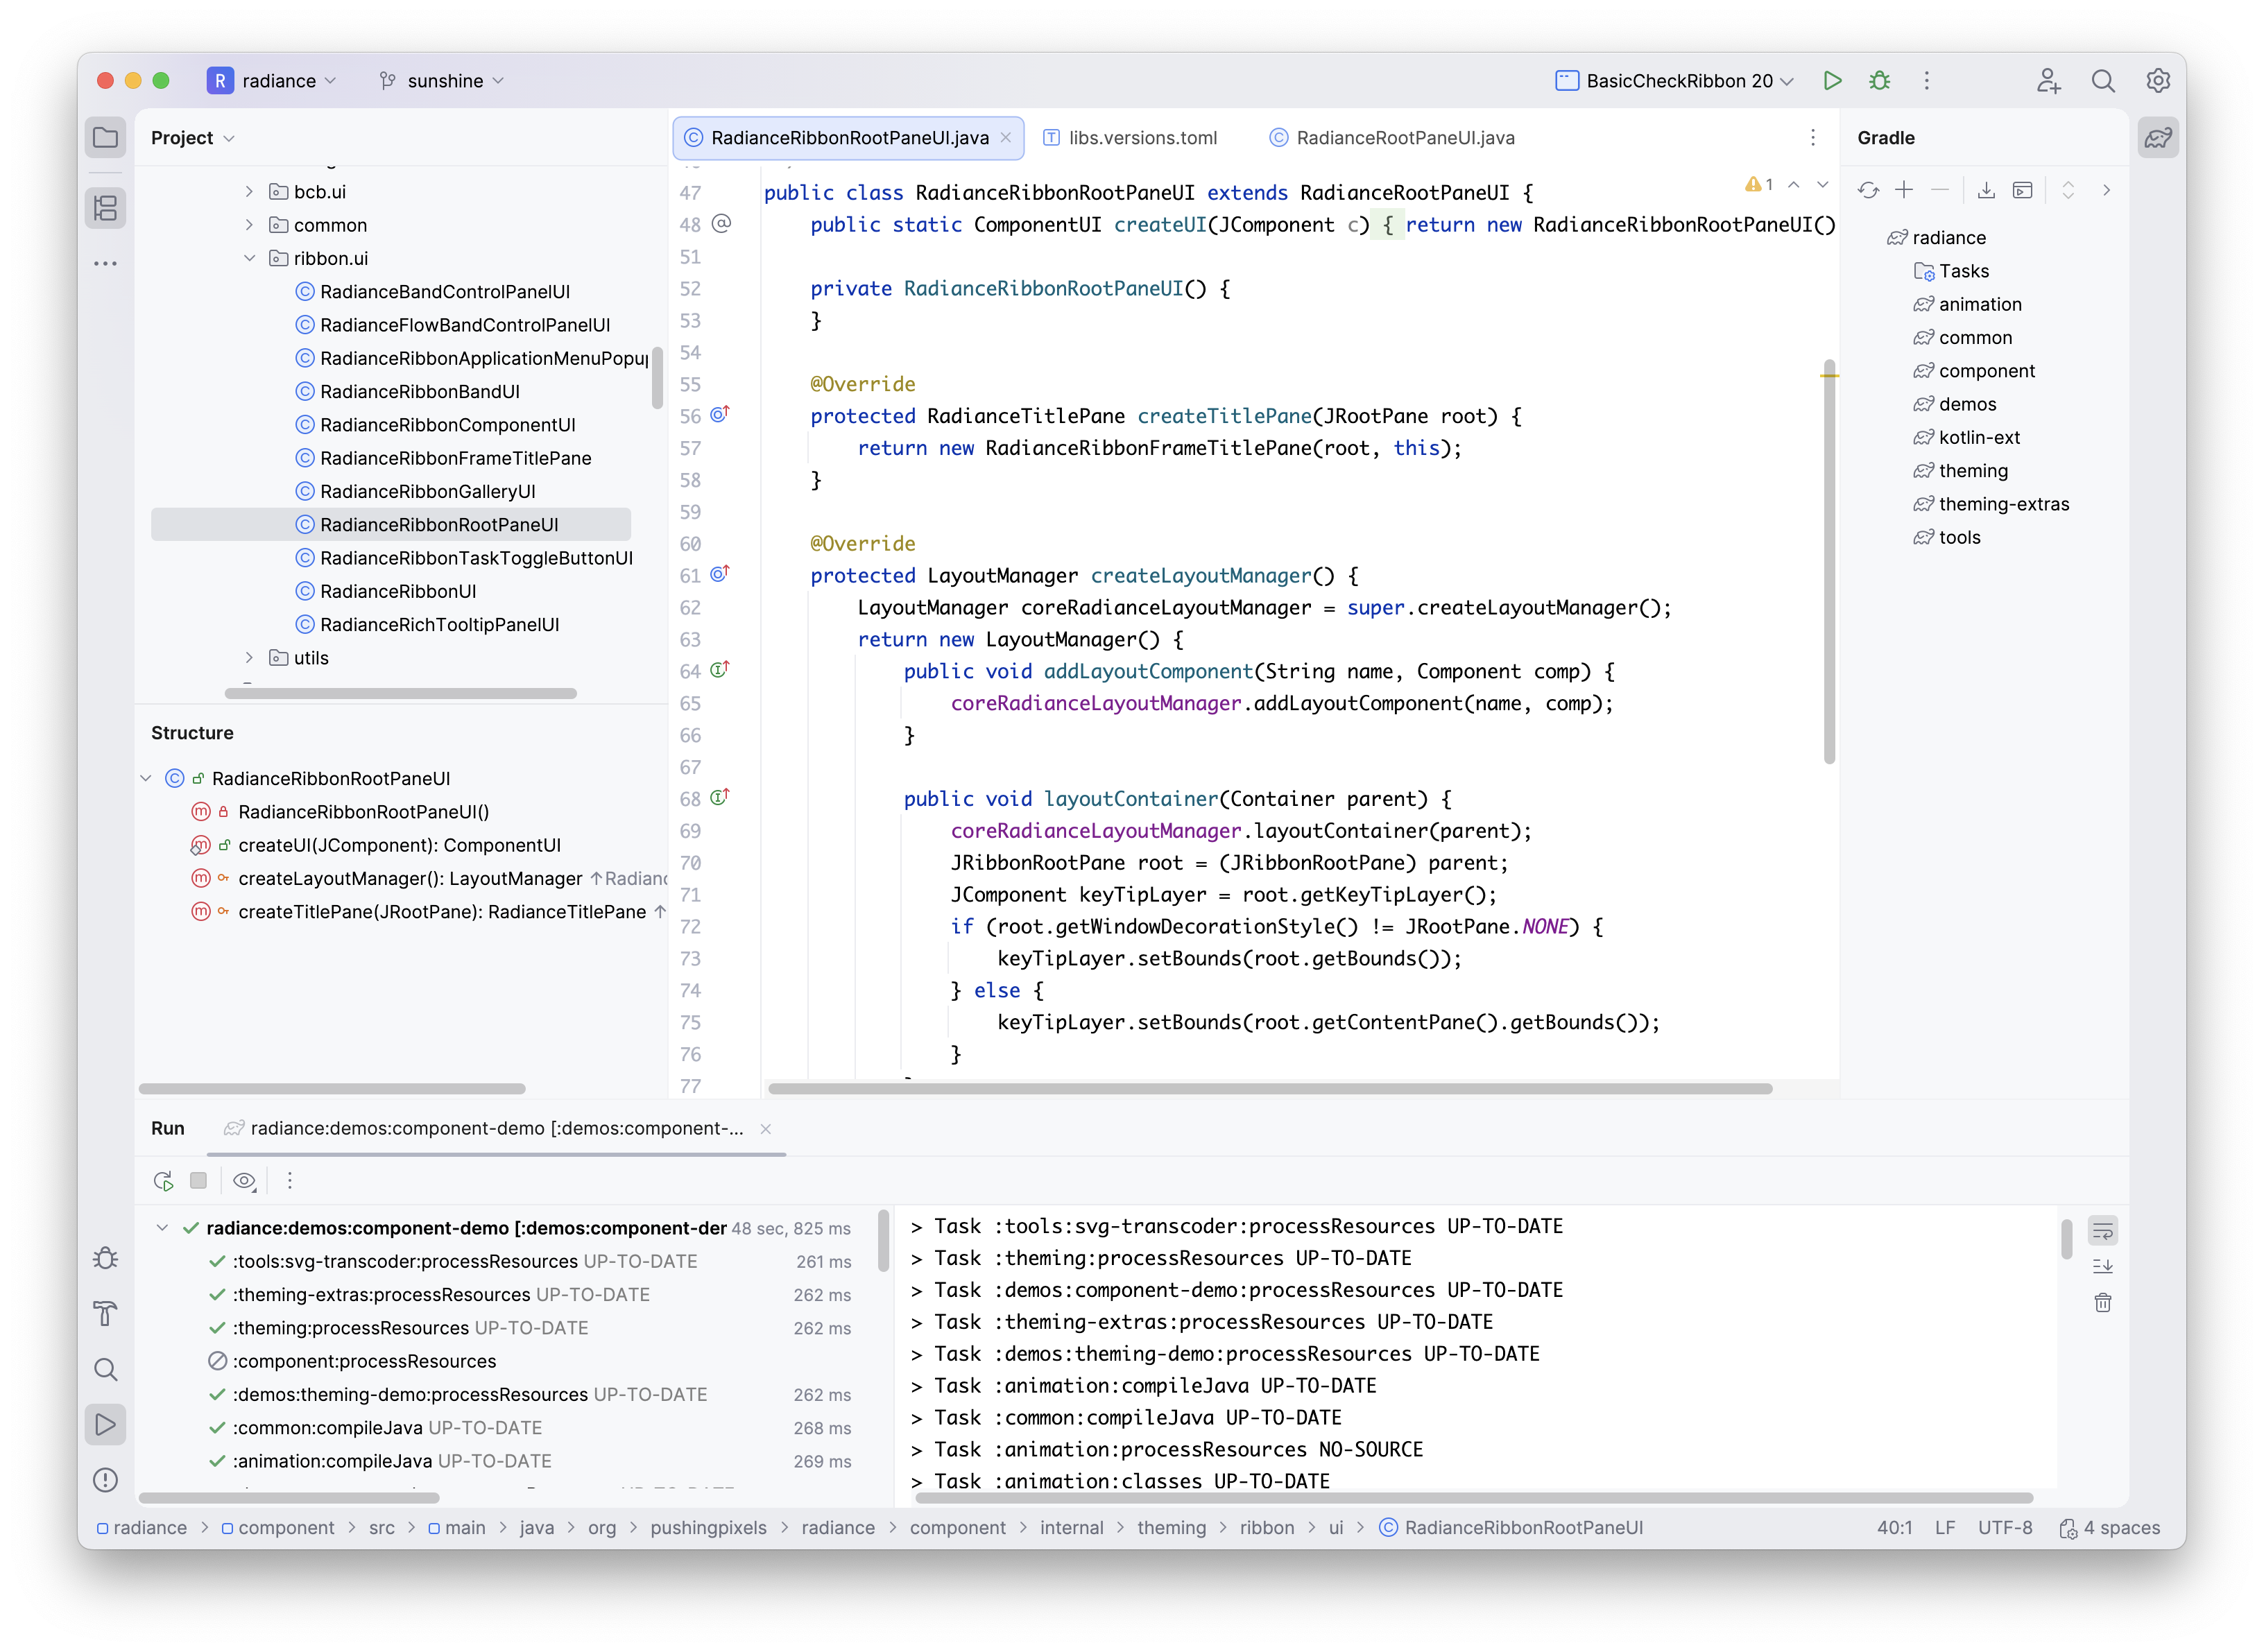Open editor tabs more options menu
The height and width of the screenshot is (1652, 2264).
tap(1813, 138)
